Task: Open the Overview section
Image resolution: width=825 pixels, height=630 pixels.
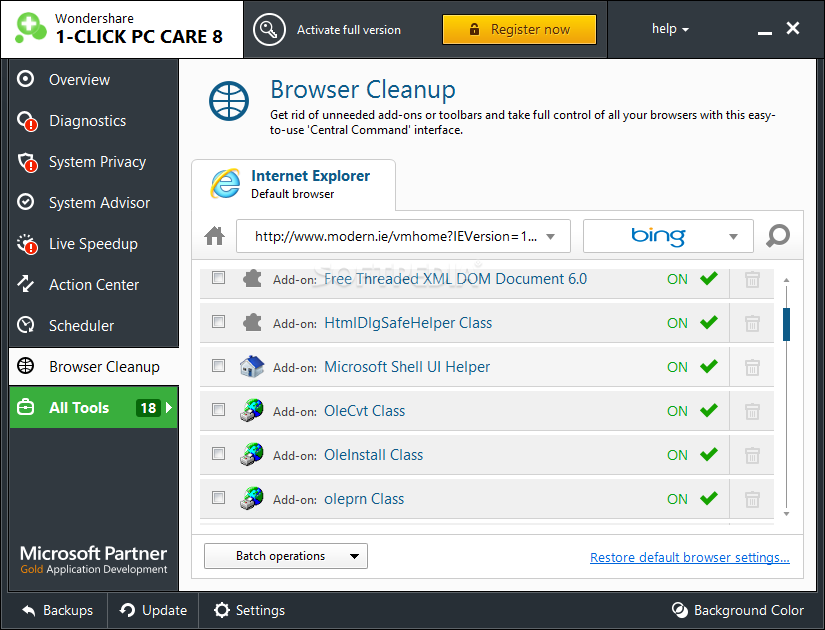Action: click(x=94, y=79)
